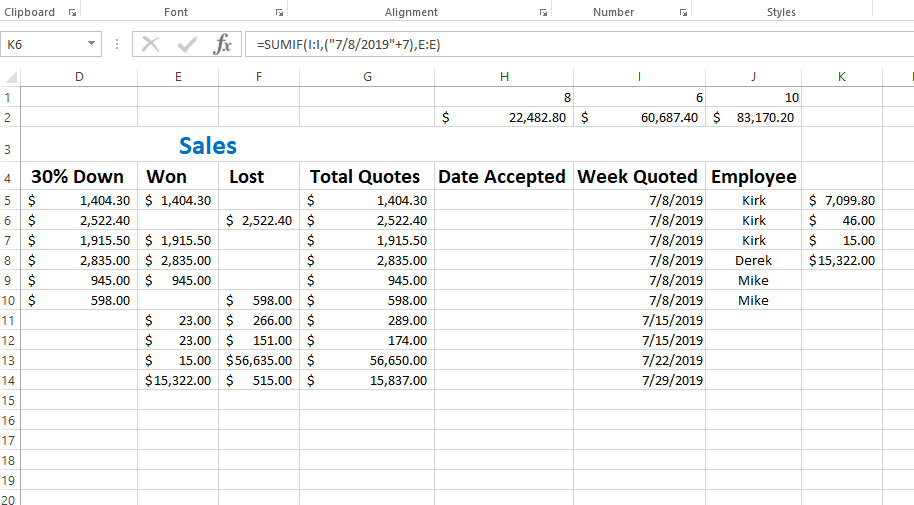Select the Date Accepted header cell
Image resolution: width=914 pixels, height=505 pixels.
504,177
